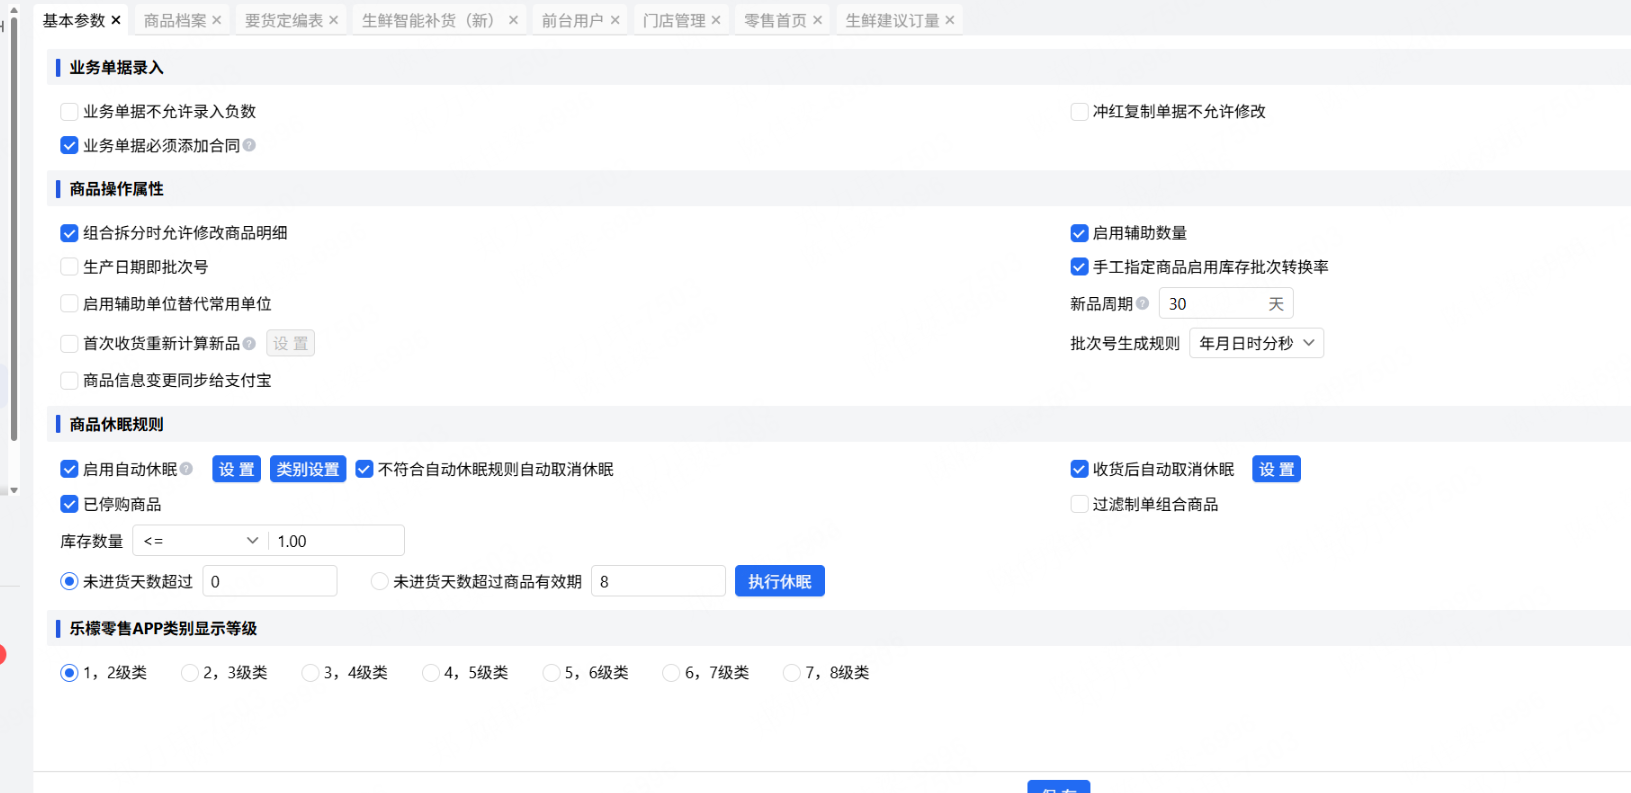Tick the 冲红复制单据不允许修改 checkbox
Screen dimensions: 1631x793
coord(1079,111)
